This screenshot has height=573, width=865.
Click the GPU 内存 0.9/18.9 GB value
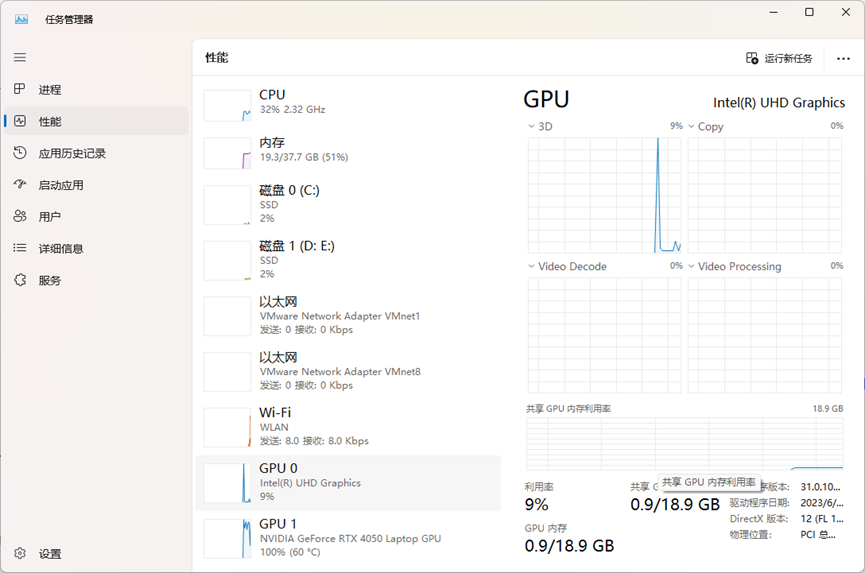pos(569,545)
